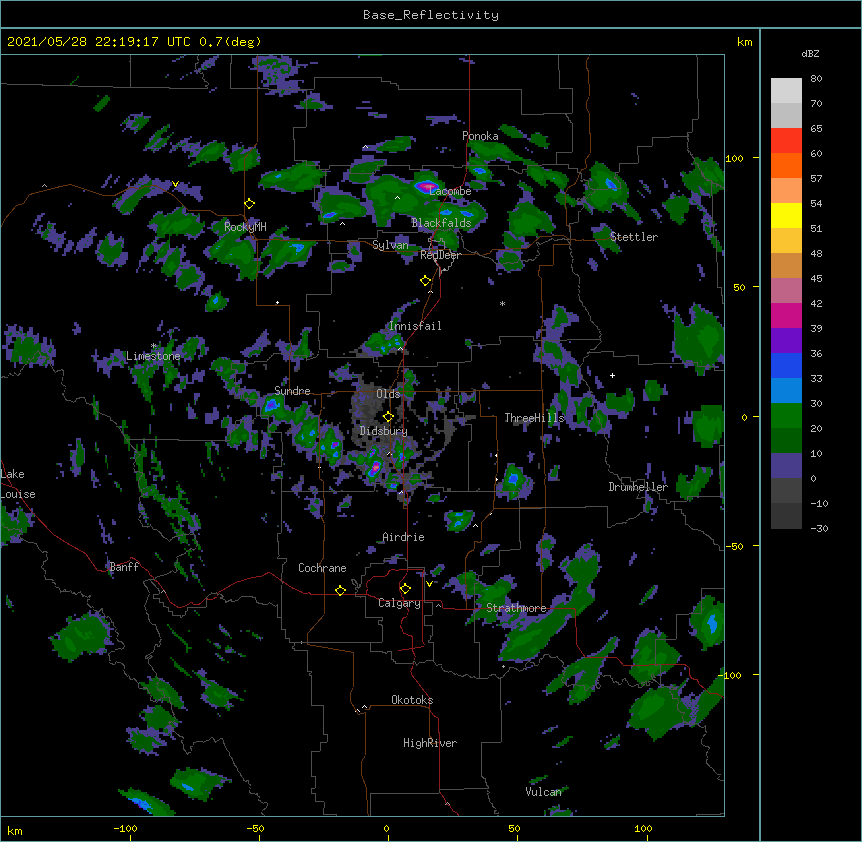
Task: Click the Okotoks town label
Action: [412, 700]
